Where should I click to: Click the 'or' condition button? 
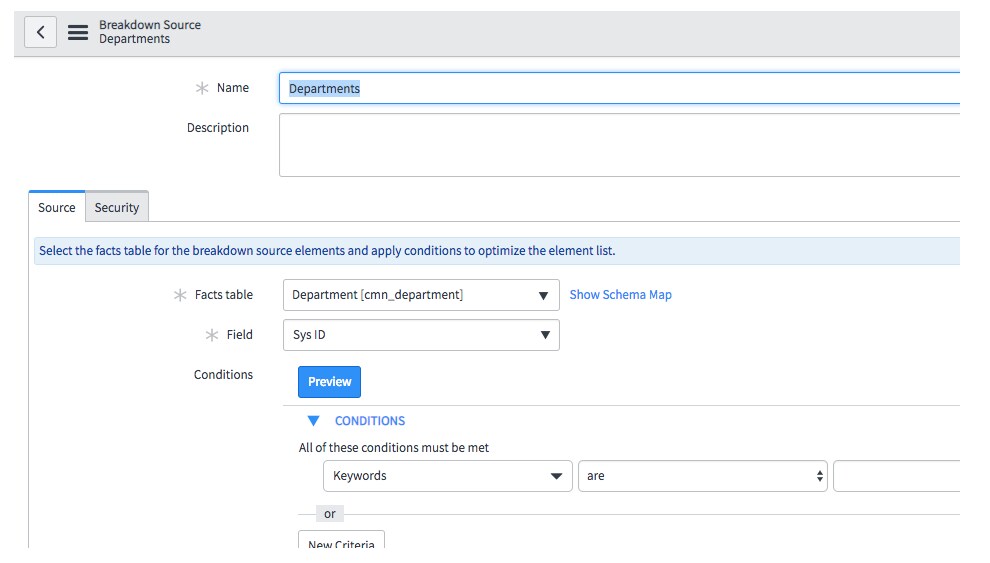[330, 514]
